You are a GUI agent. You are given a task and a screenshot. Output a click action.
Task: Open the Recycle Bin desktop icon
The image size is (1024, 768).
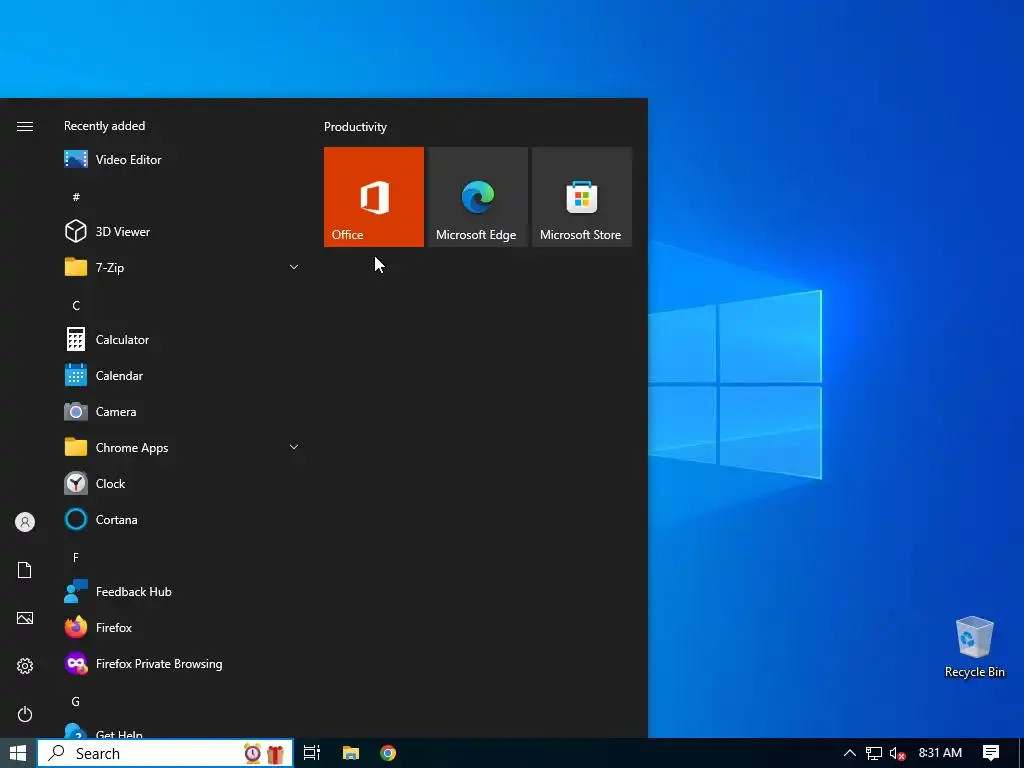974,647
